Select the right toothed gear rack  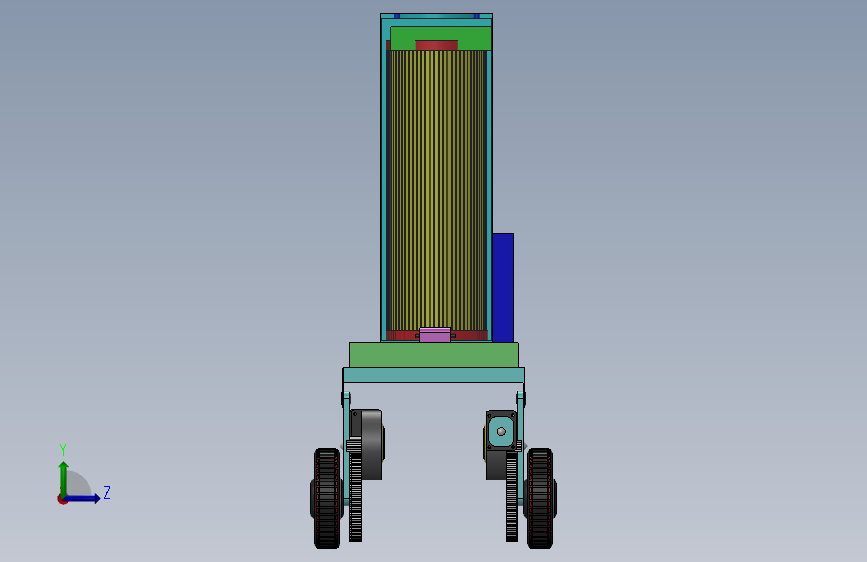click(x=512, y=495)
